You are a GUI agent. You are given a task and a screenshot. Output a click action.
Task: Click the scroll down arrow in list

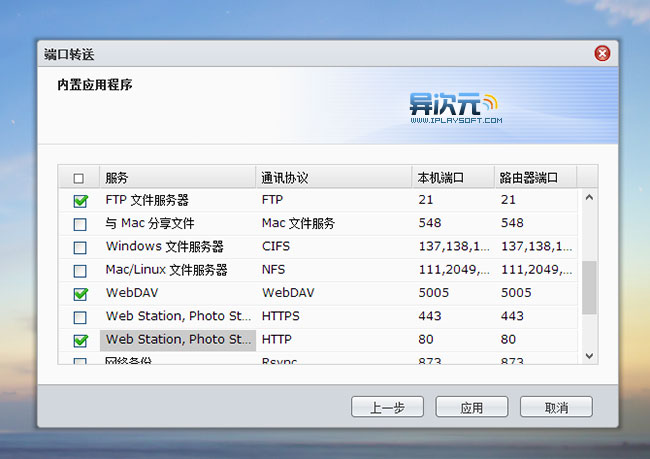pyautogui.click(x=589, y=355)
